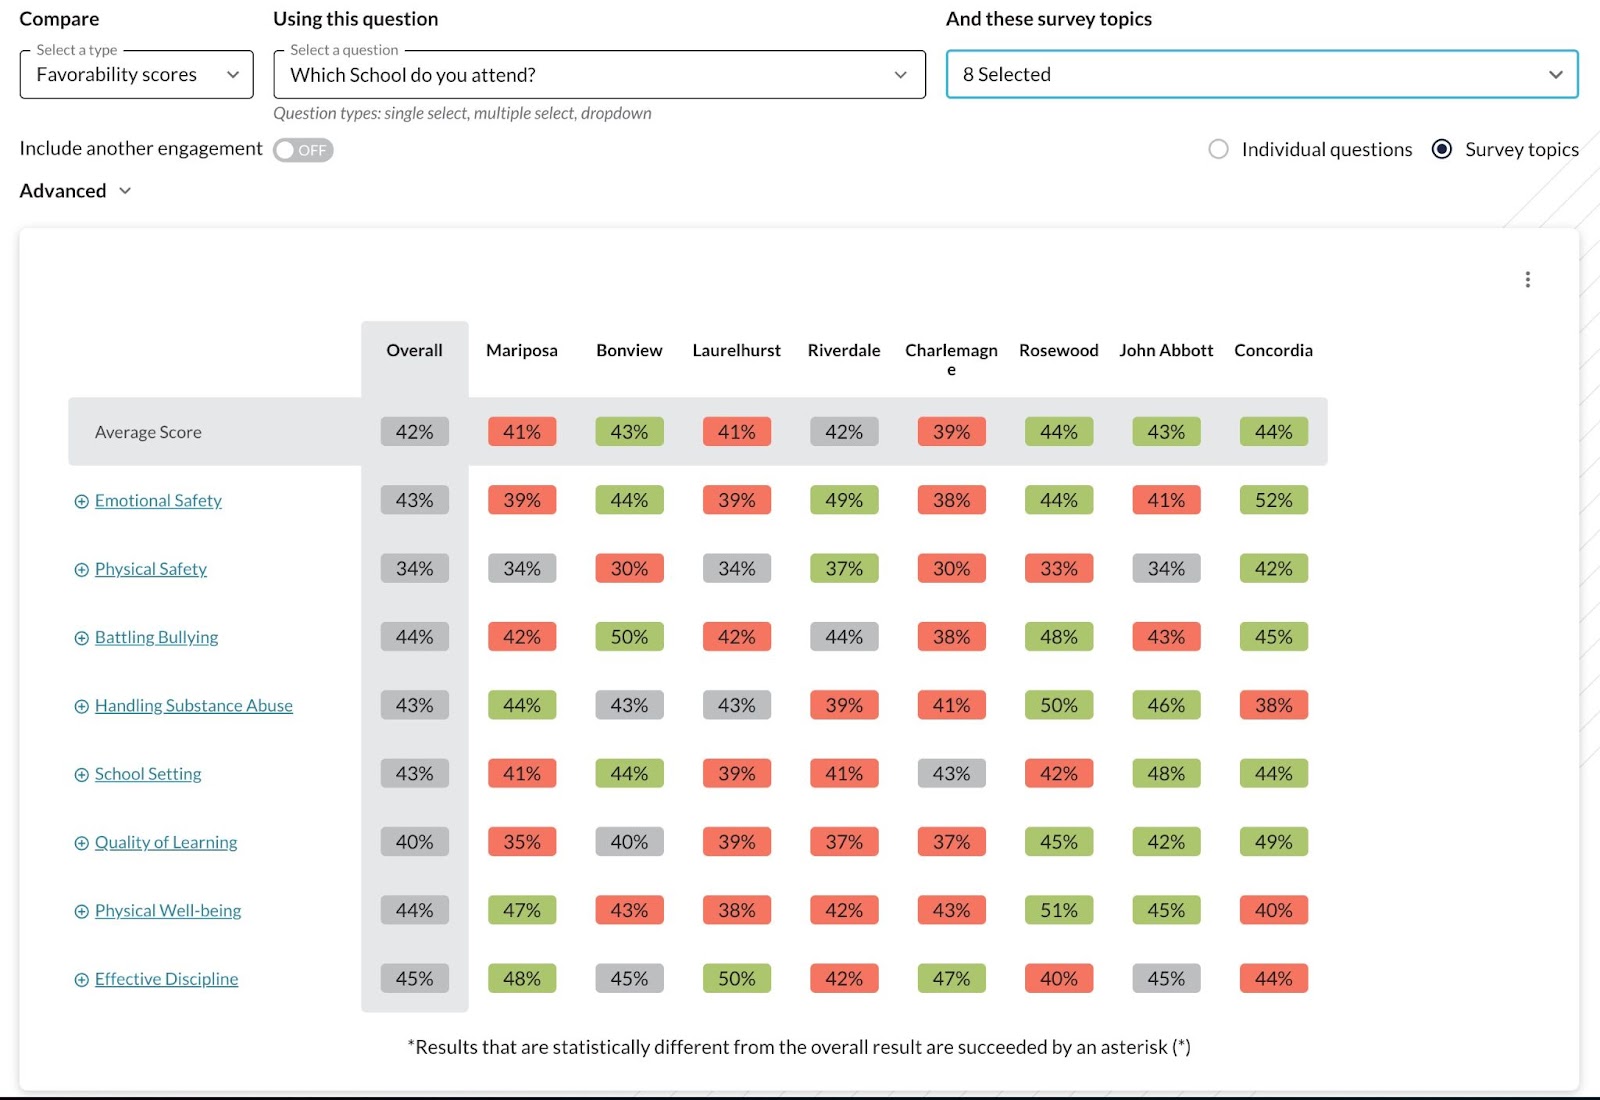Image resolution: width=1600 pixels, height=1100 pixels.
Task: Click the John Abbott column header
Action: (1166, 351)
